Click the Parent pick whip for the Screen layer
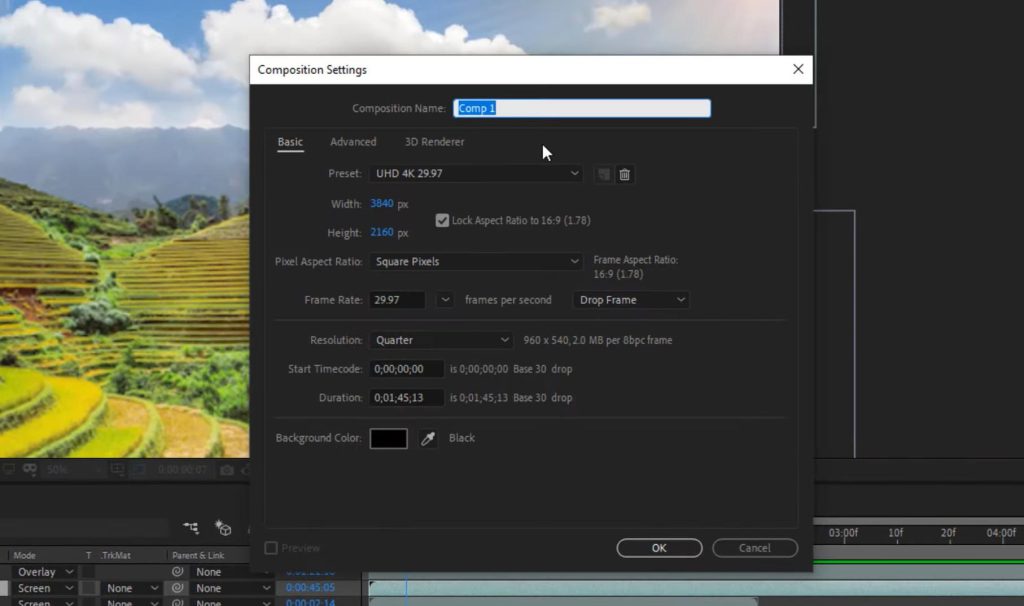The image size is (1024, 606). (x=178, y=588)
